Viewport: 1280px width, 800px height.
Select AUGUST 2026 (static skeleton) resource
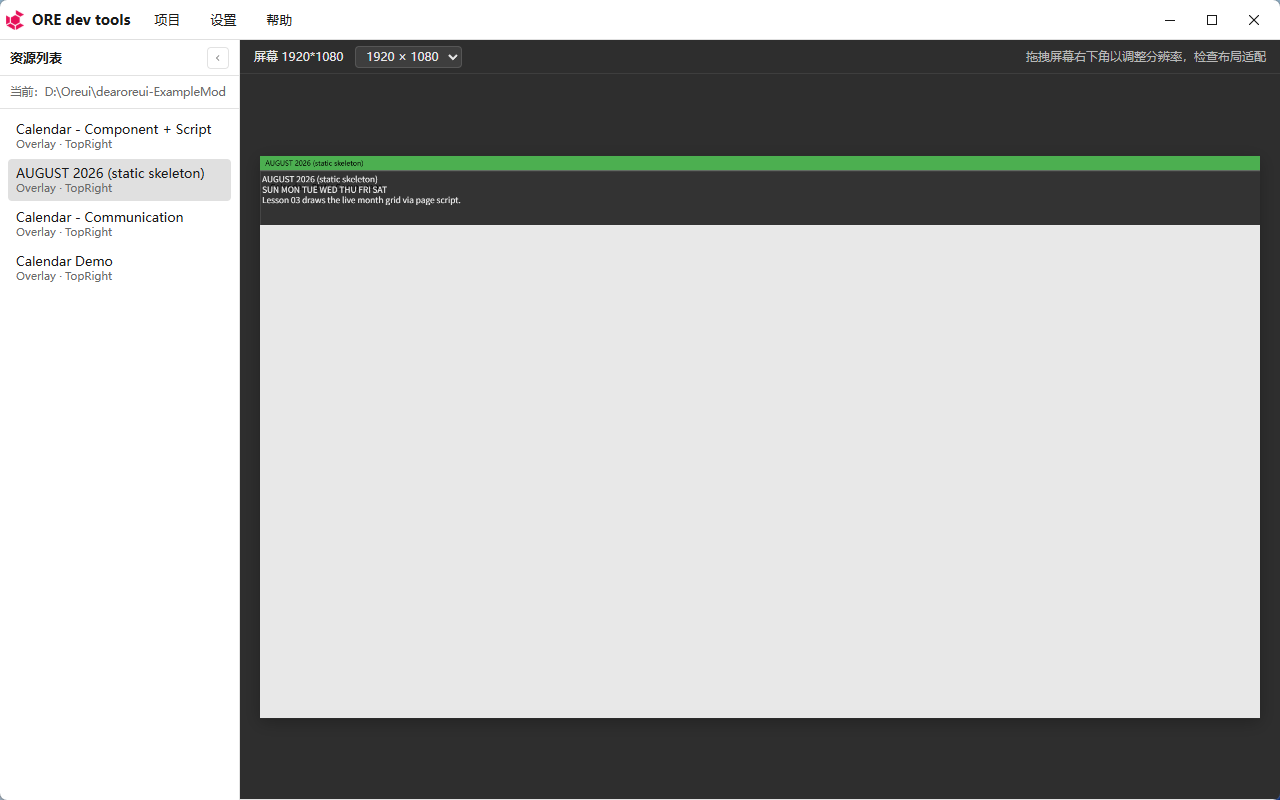[119, 180]
